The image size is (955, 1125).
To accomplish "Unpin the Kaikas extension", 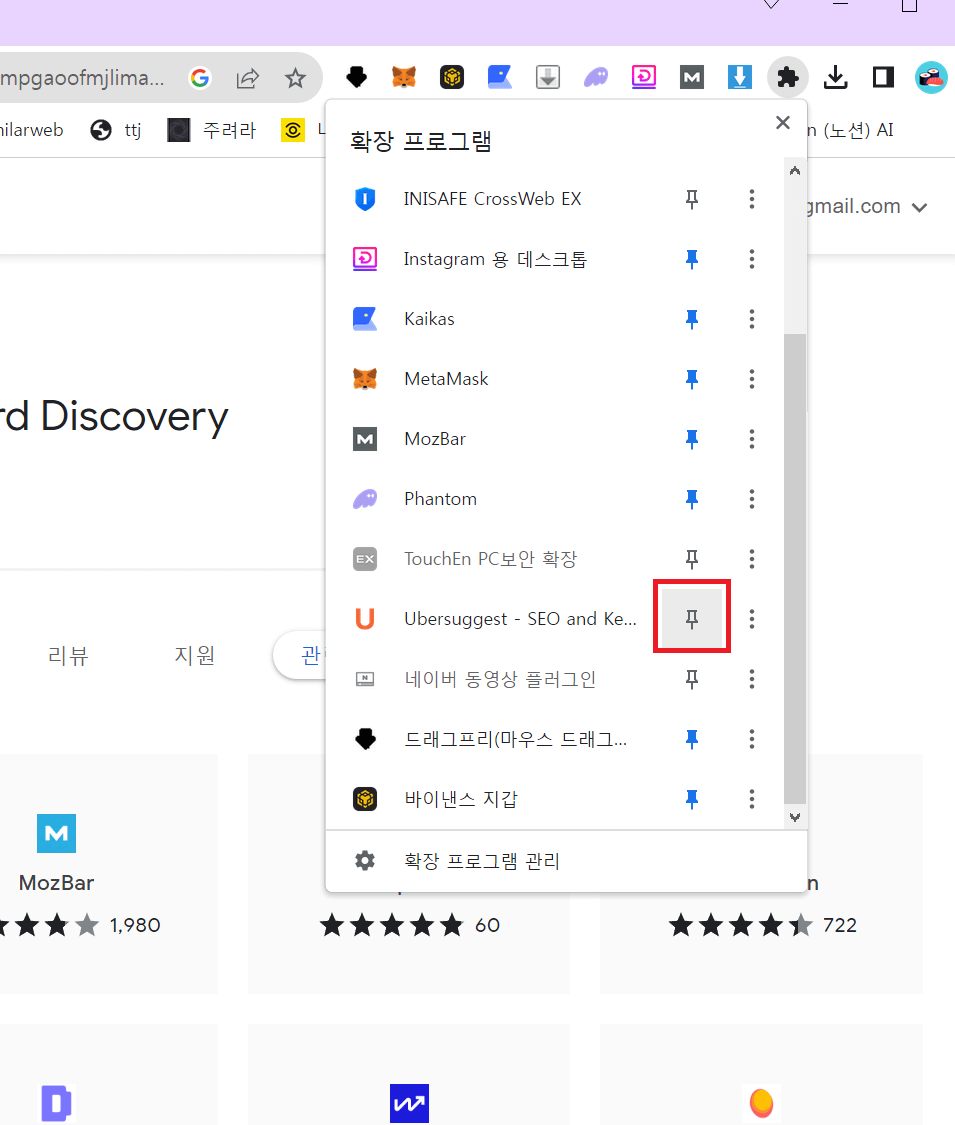I will pos(692,319).
